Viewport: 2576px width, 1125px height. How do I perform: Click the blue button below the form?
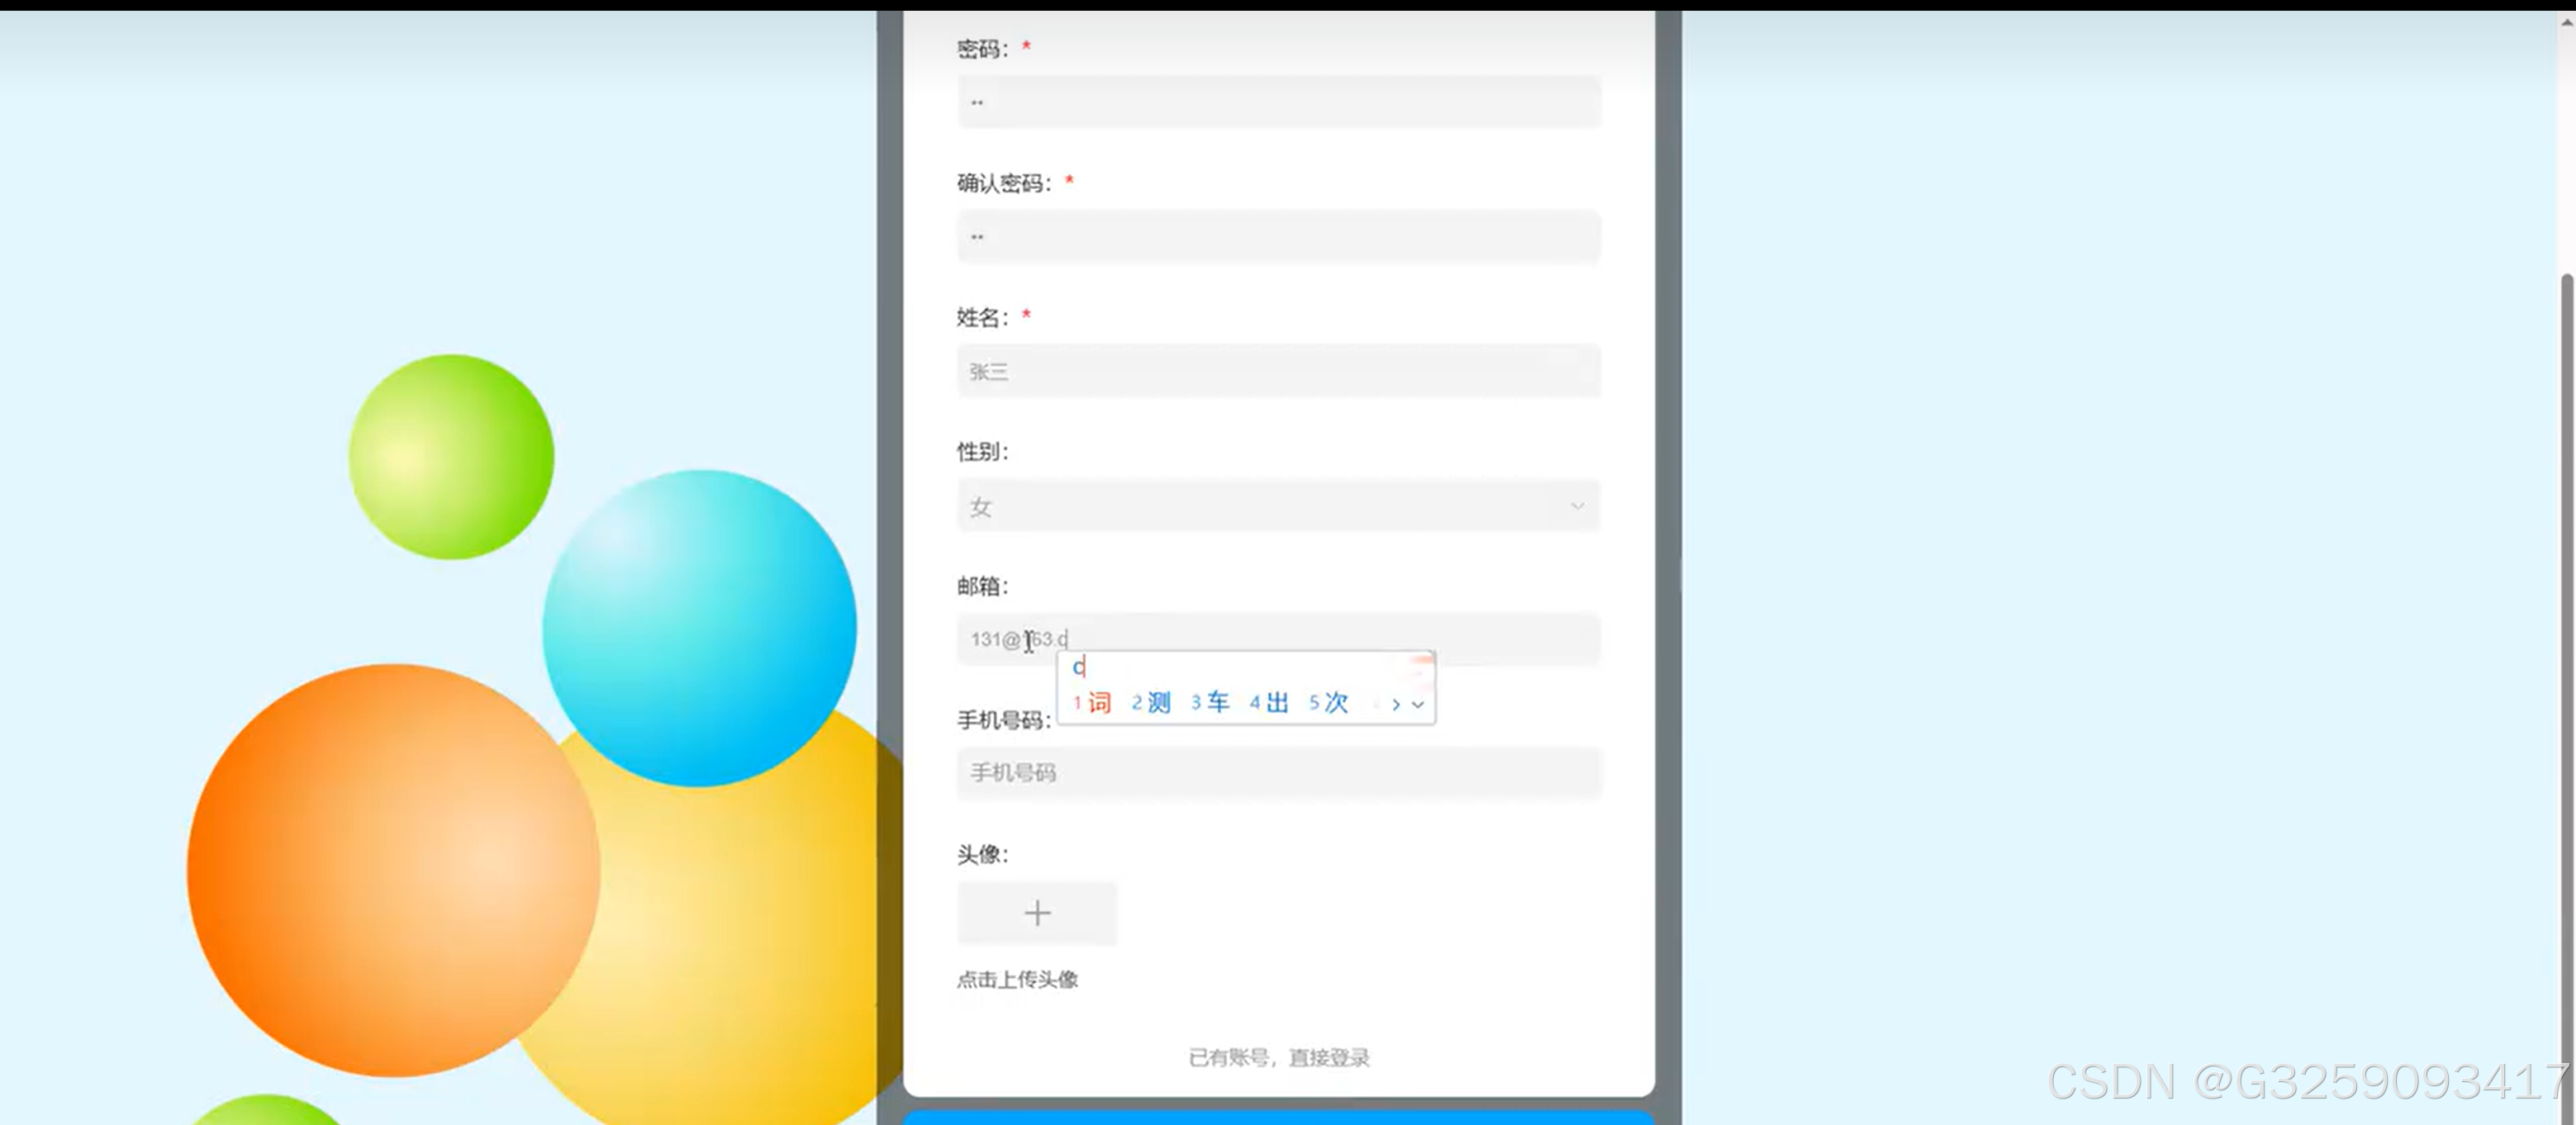click(1278, 1117)
